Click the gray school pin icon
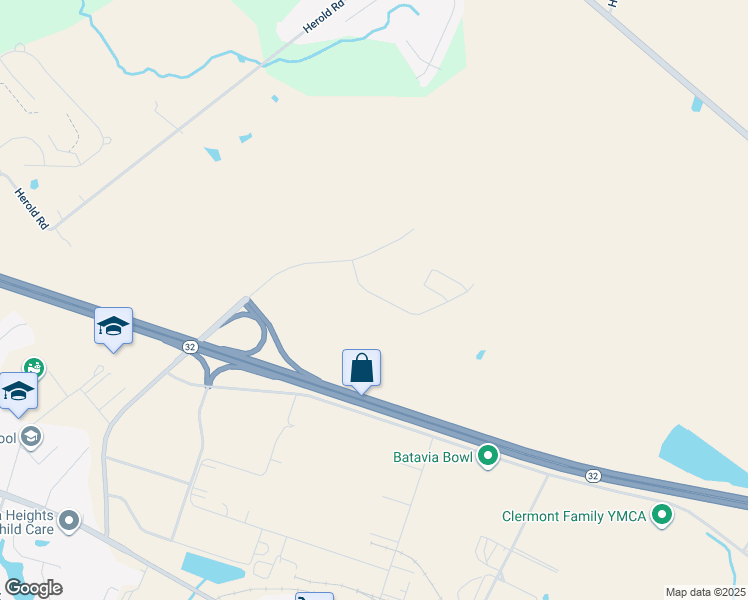 coord(31,437)
